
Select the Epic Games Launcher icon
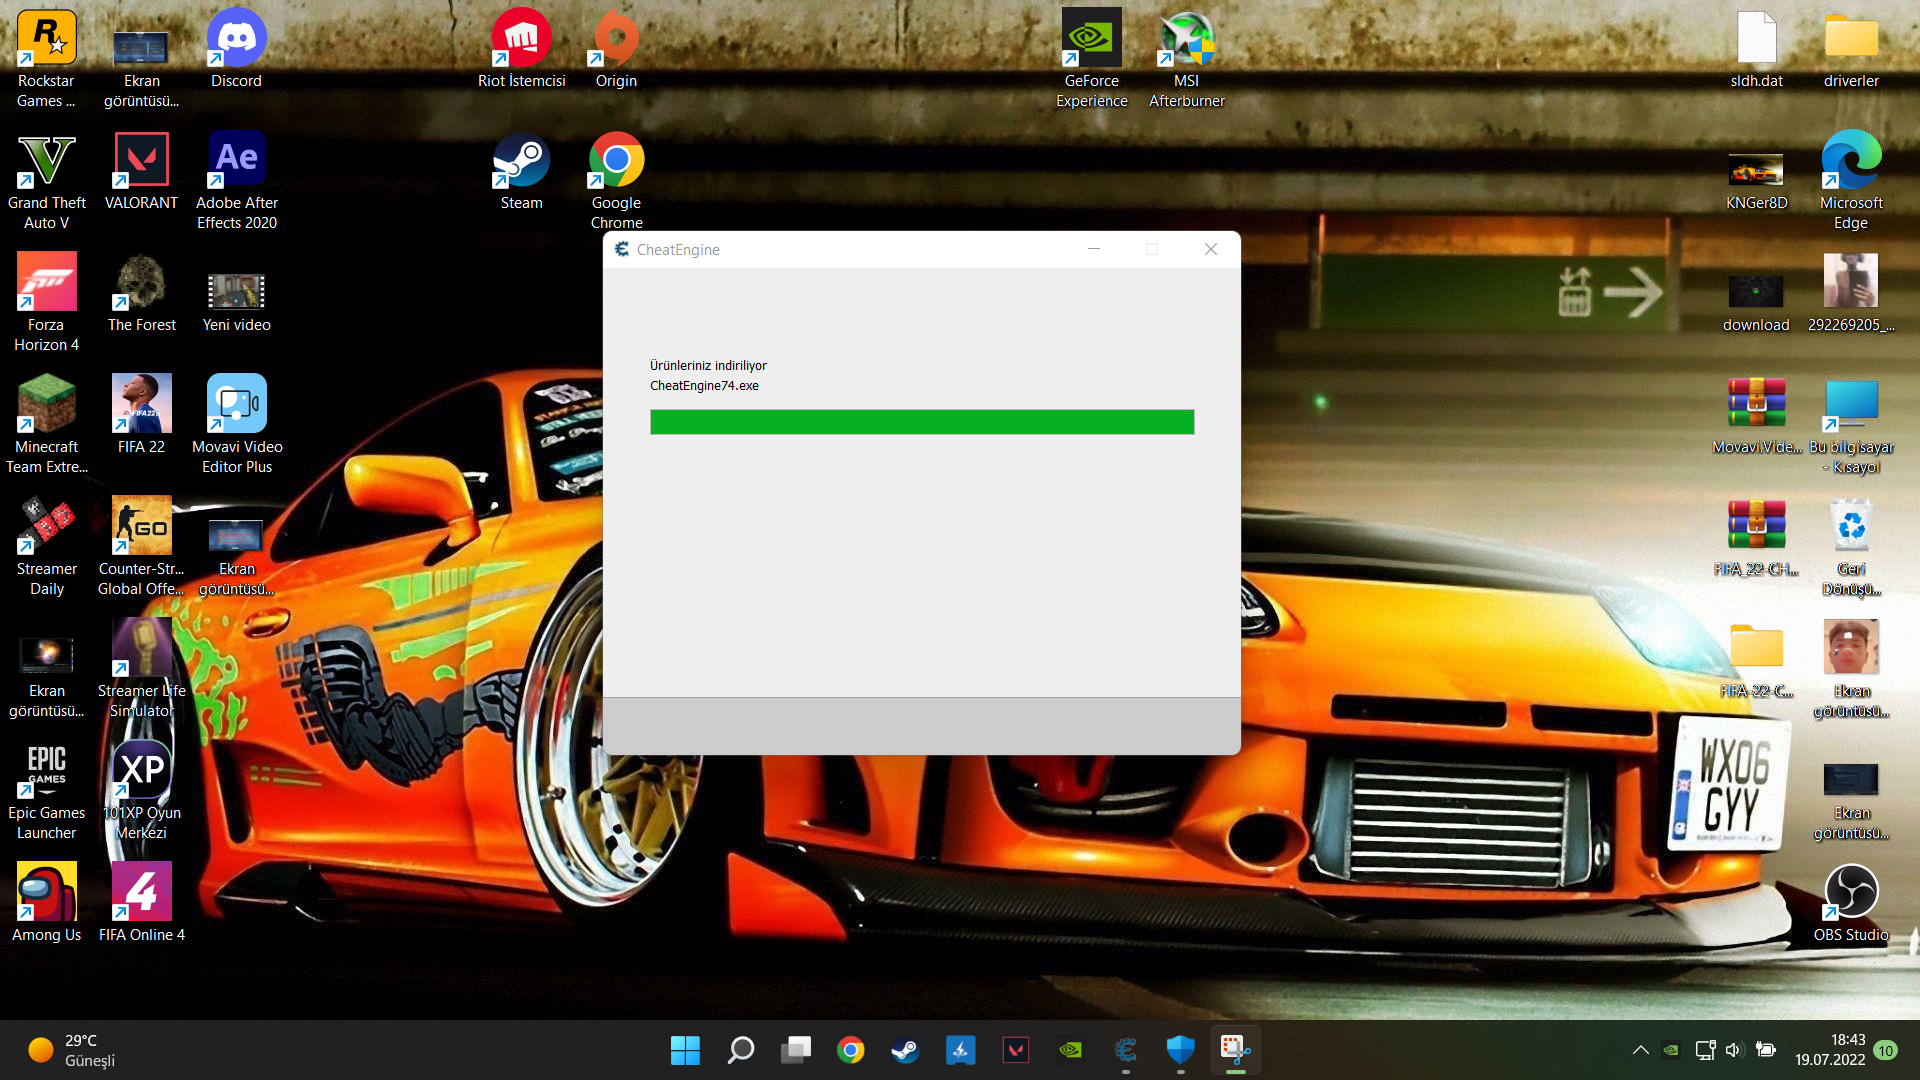[x=46, y=771]
